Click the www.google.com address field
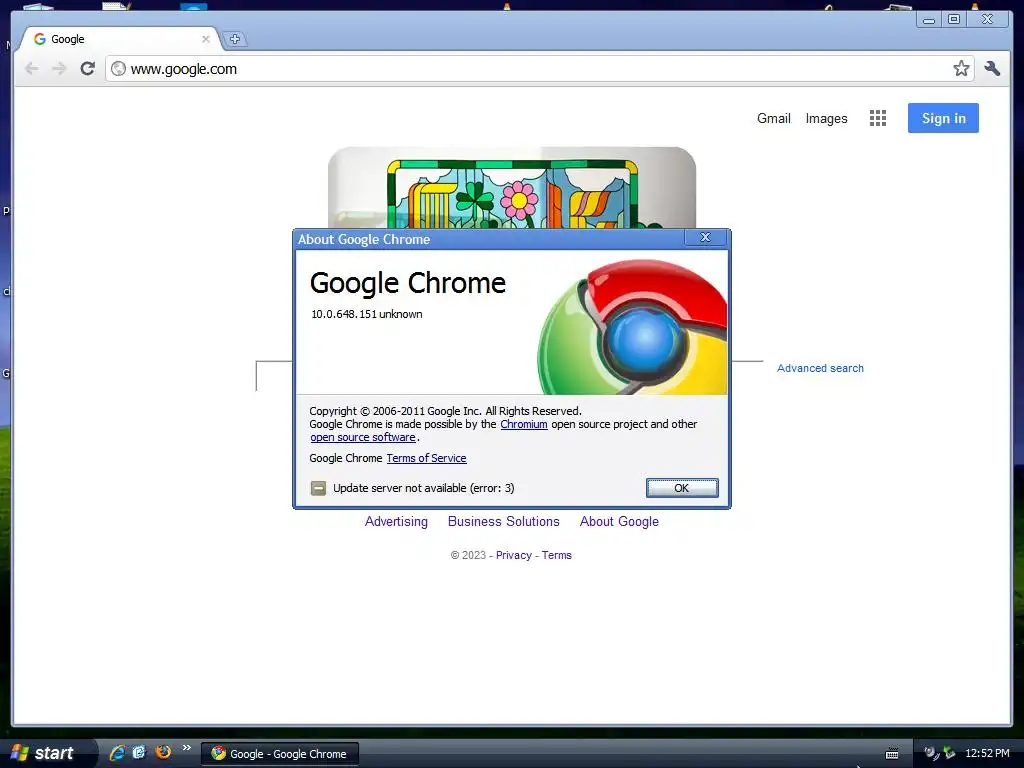This screenshot has width=1024, height=768. tap(539, 69)
